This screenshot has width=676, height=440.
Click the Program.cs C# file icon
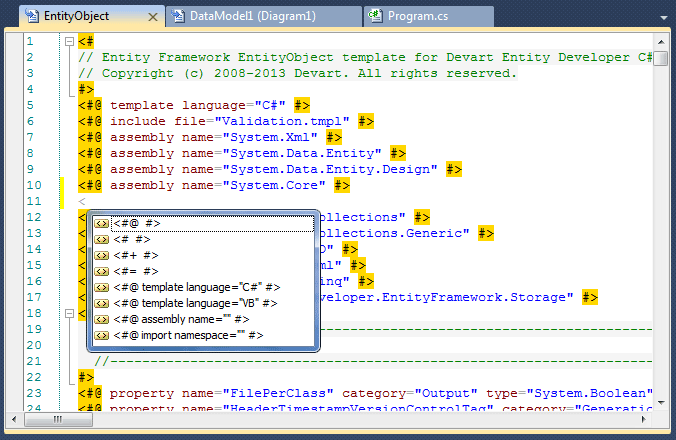[375, 16]
